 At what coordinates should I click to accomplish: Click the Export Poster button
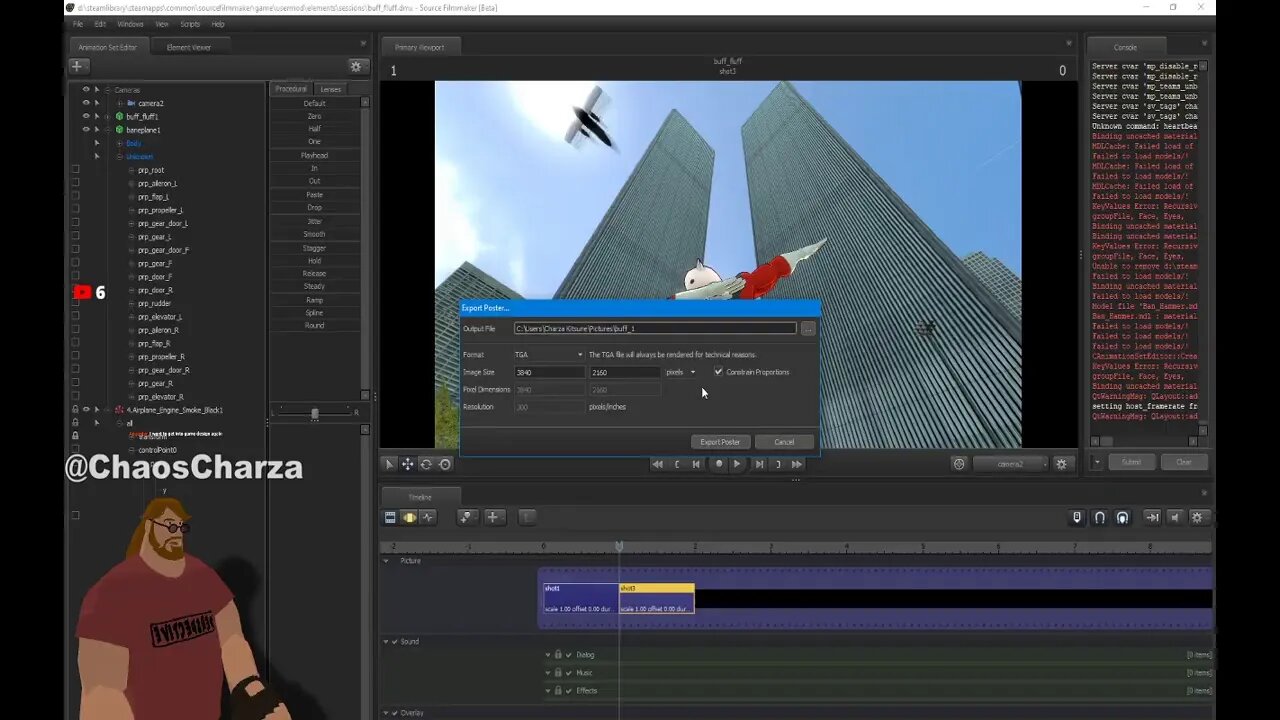(x=720, y=442)
